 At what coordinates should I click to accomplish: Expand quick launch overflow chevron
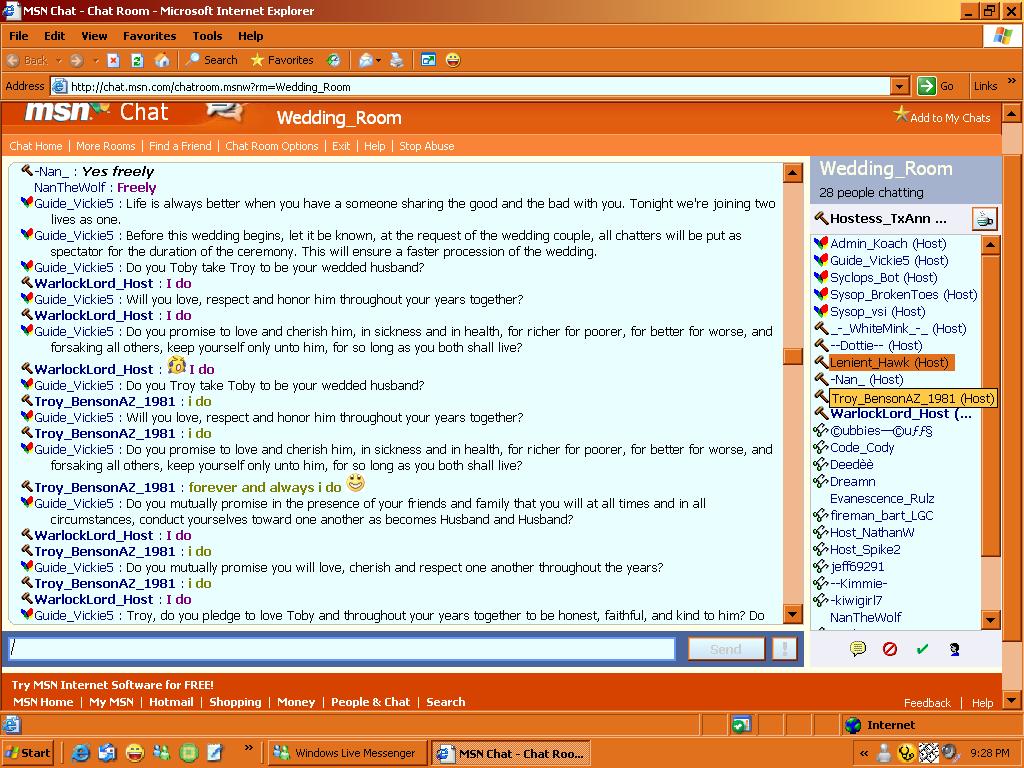point(248,747)
